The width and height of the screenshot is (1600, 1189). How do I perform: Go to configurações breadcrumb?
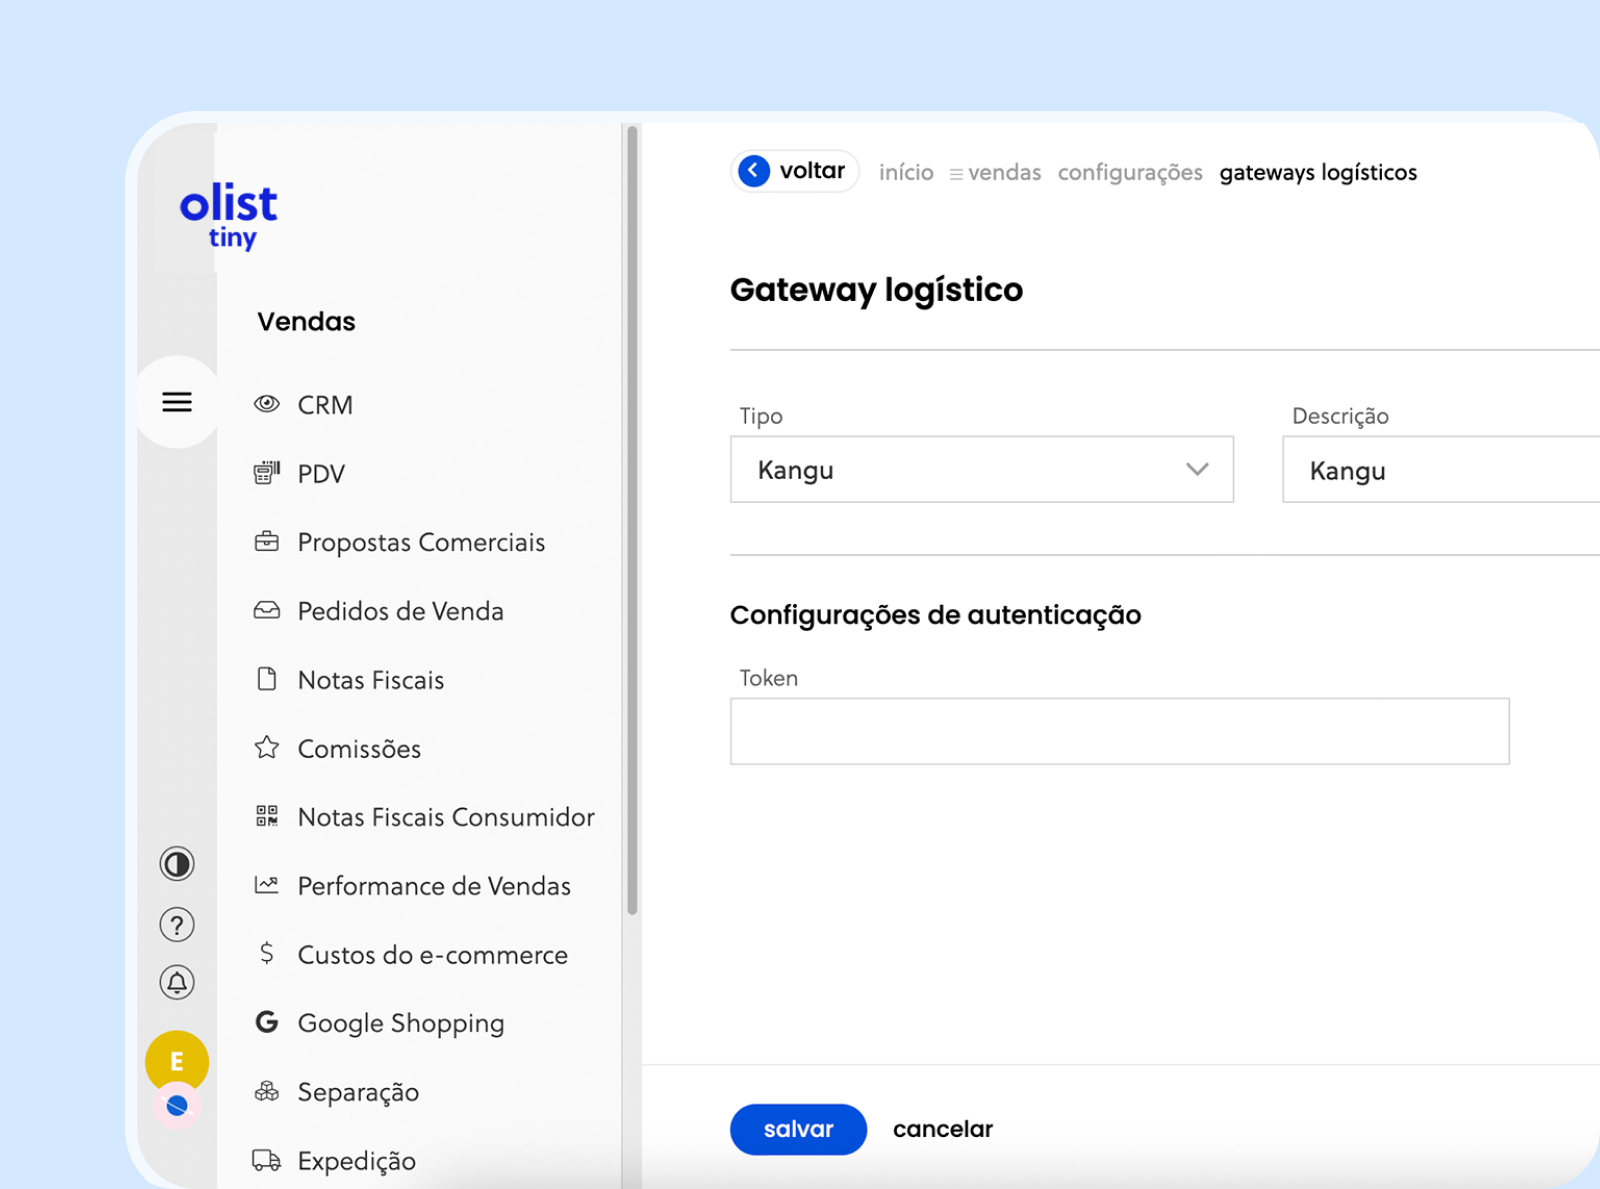point(1130,173)
